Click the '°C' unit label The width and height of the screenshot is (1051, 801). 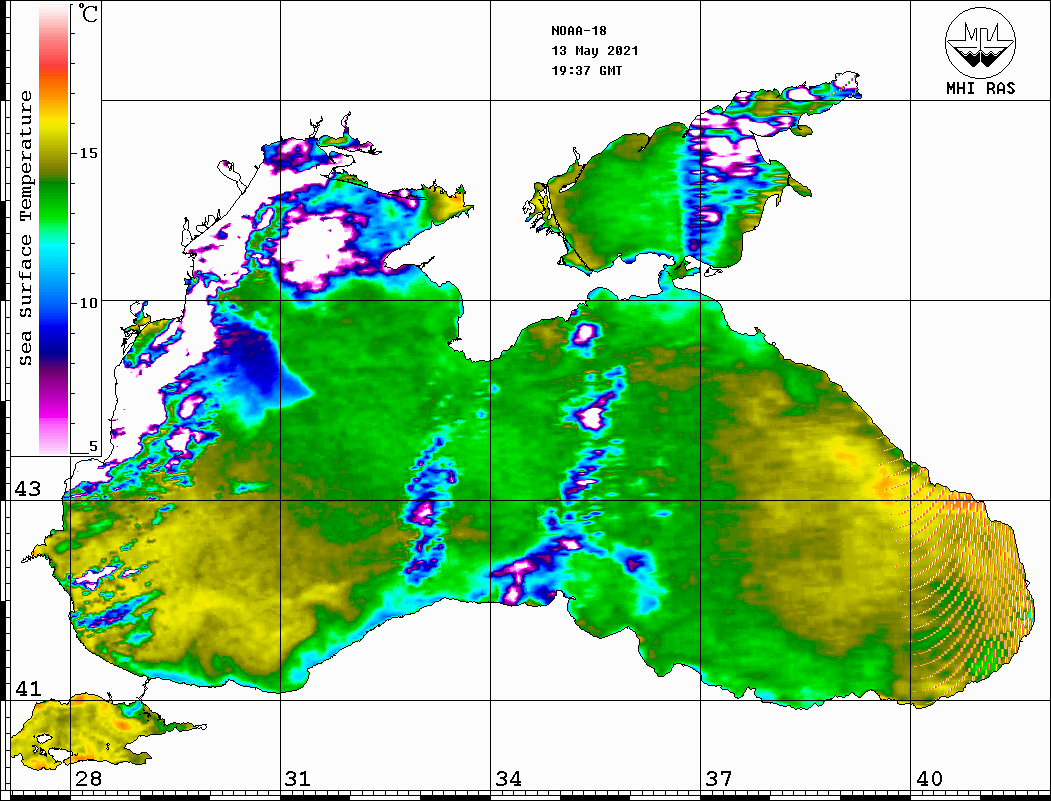point(87,13)
